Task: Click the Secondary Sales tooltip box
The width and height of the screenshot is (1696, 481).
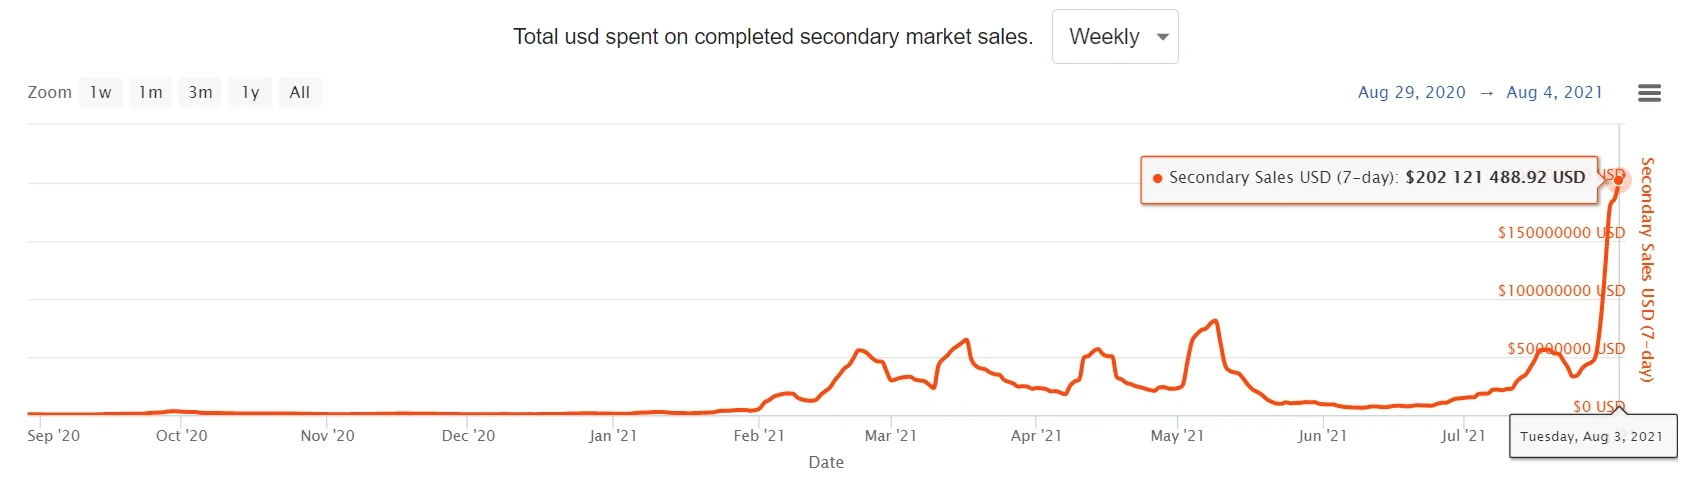Action: tap(1367, 178)
